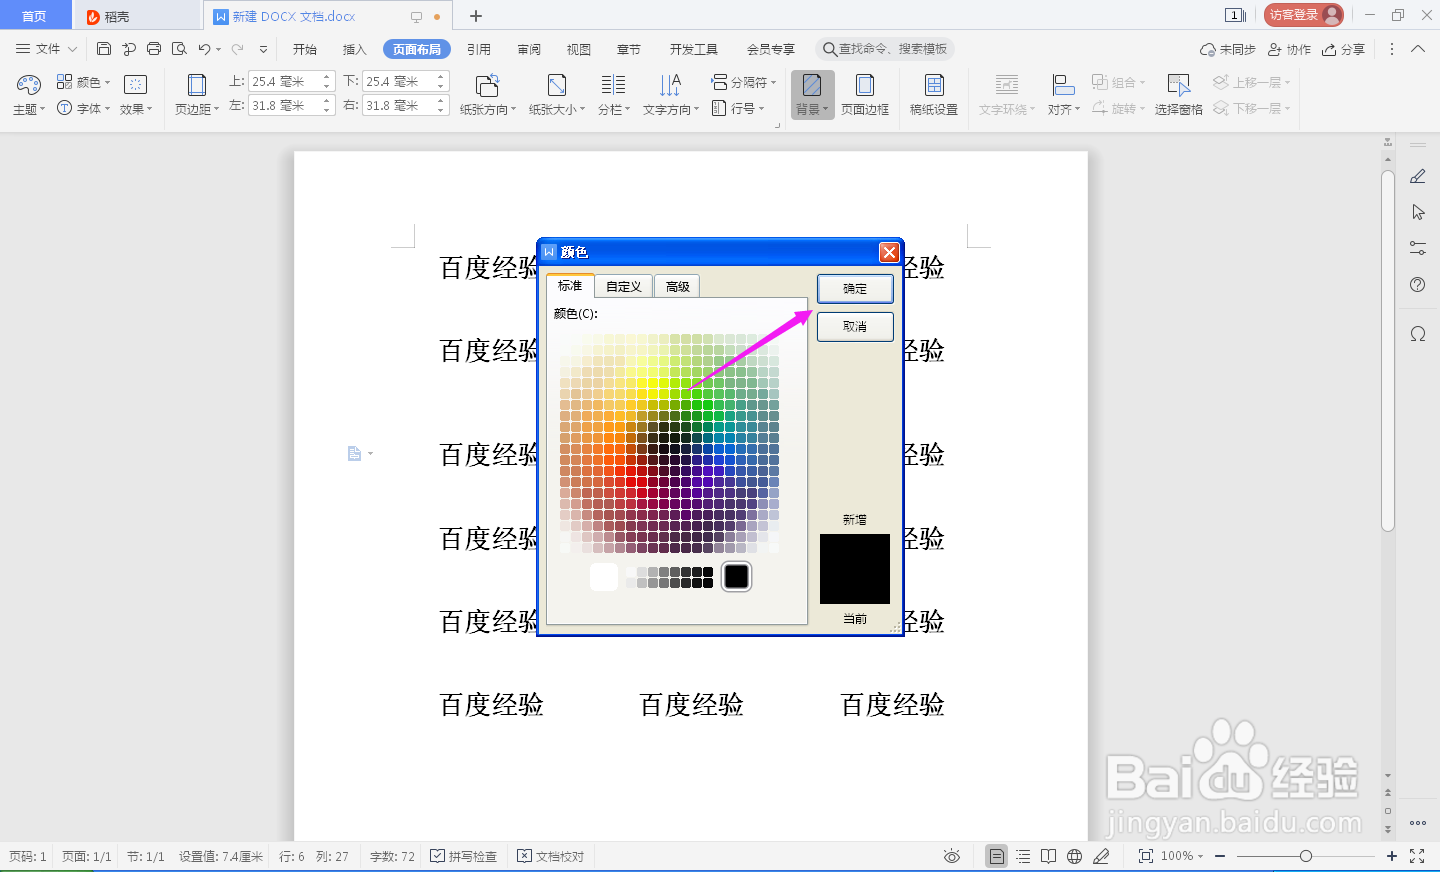Select the black swatch in color dialog
The image size is (1440, 872).
pyautogui.click(x=737, y=576)
